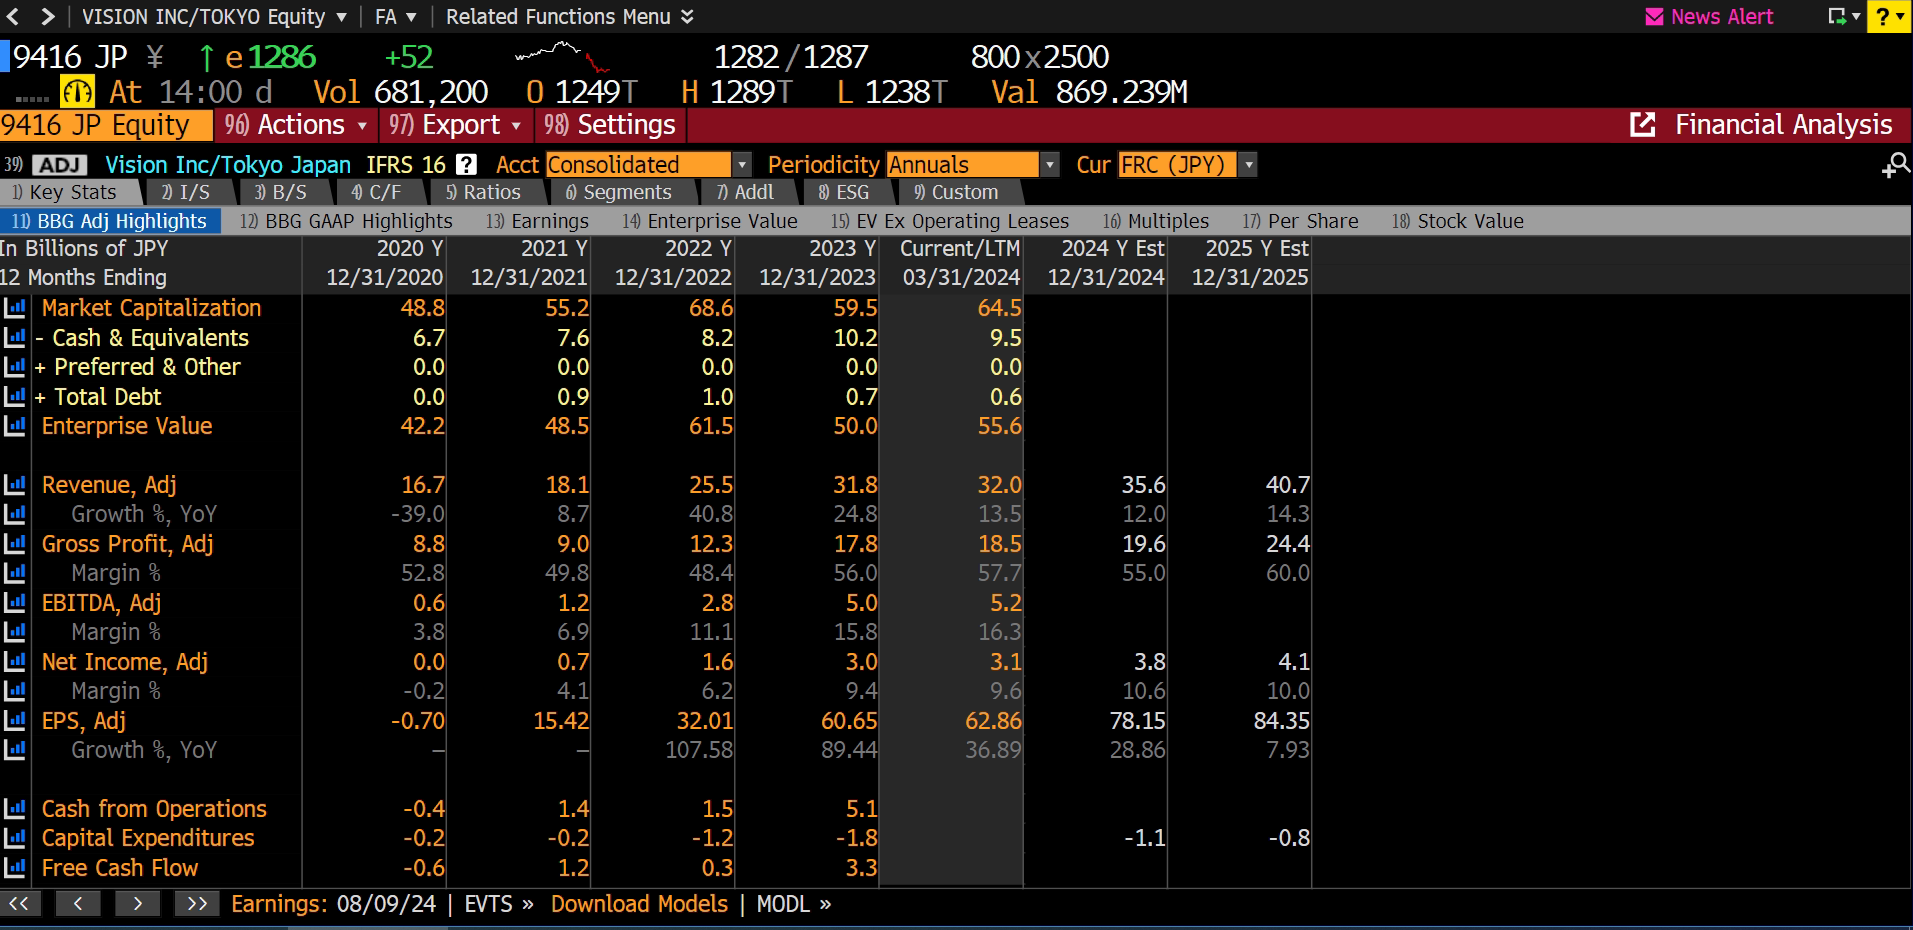Open chart icon for Preferred & Other row
Screen dimensions: 1913x930
tap(15, 367)
